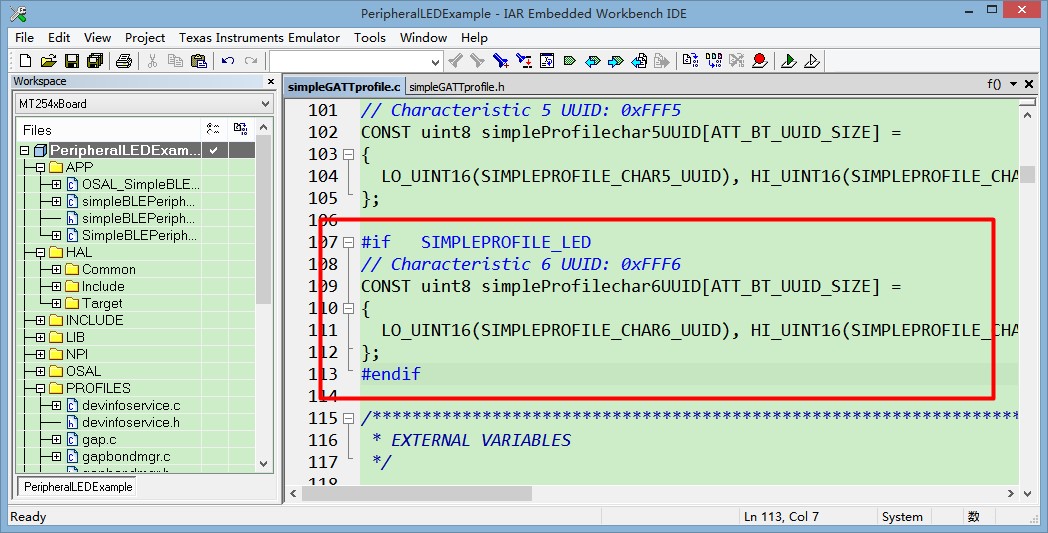The height and width of the screenshot is (533, 1048).
Task: Click the Open file folder icon
Action: tap(48, 61)
